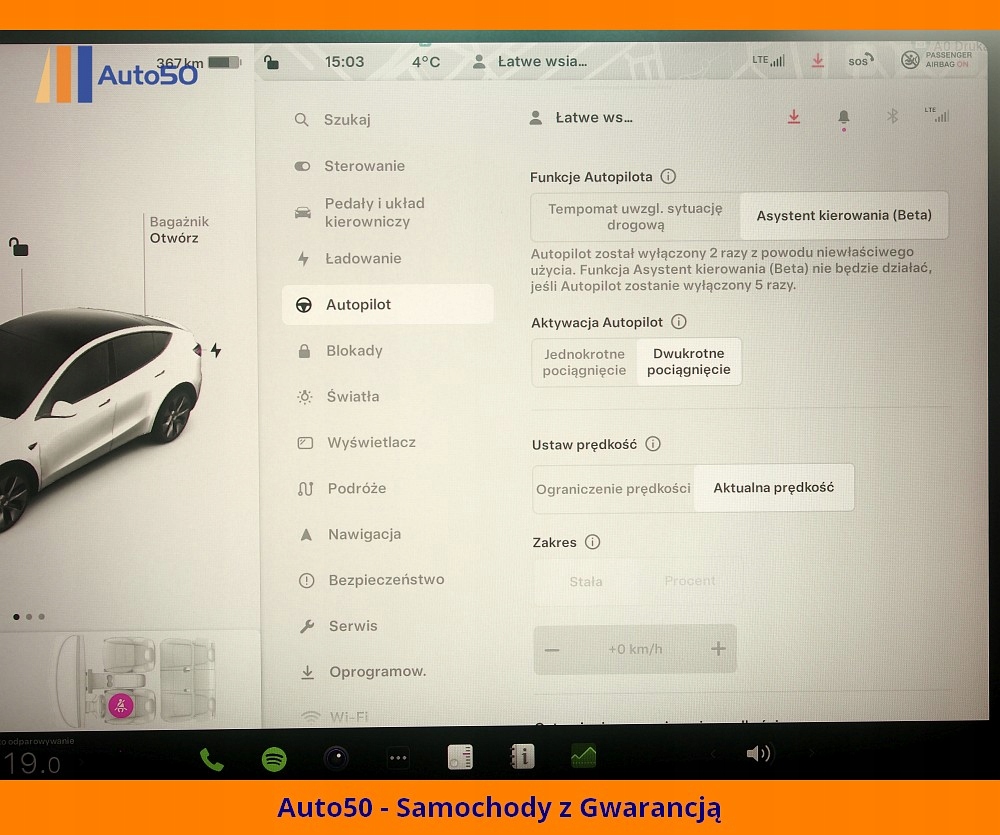Open Światła settings menu
The width and height of the screenshot is (1000, 835).
(x=388, y=396)
